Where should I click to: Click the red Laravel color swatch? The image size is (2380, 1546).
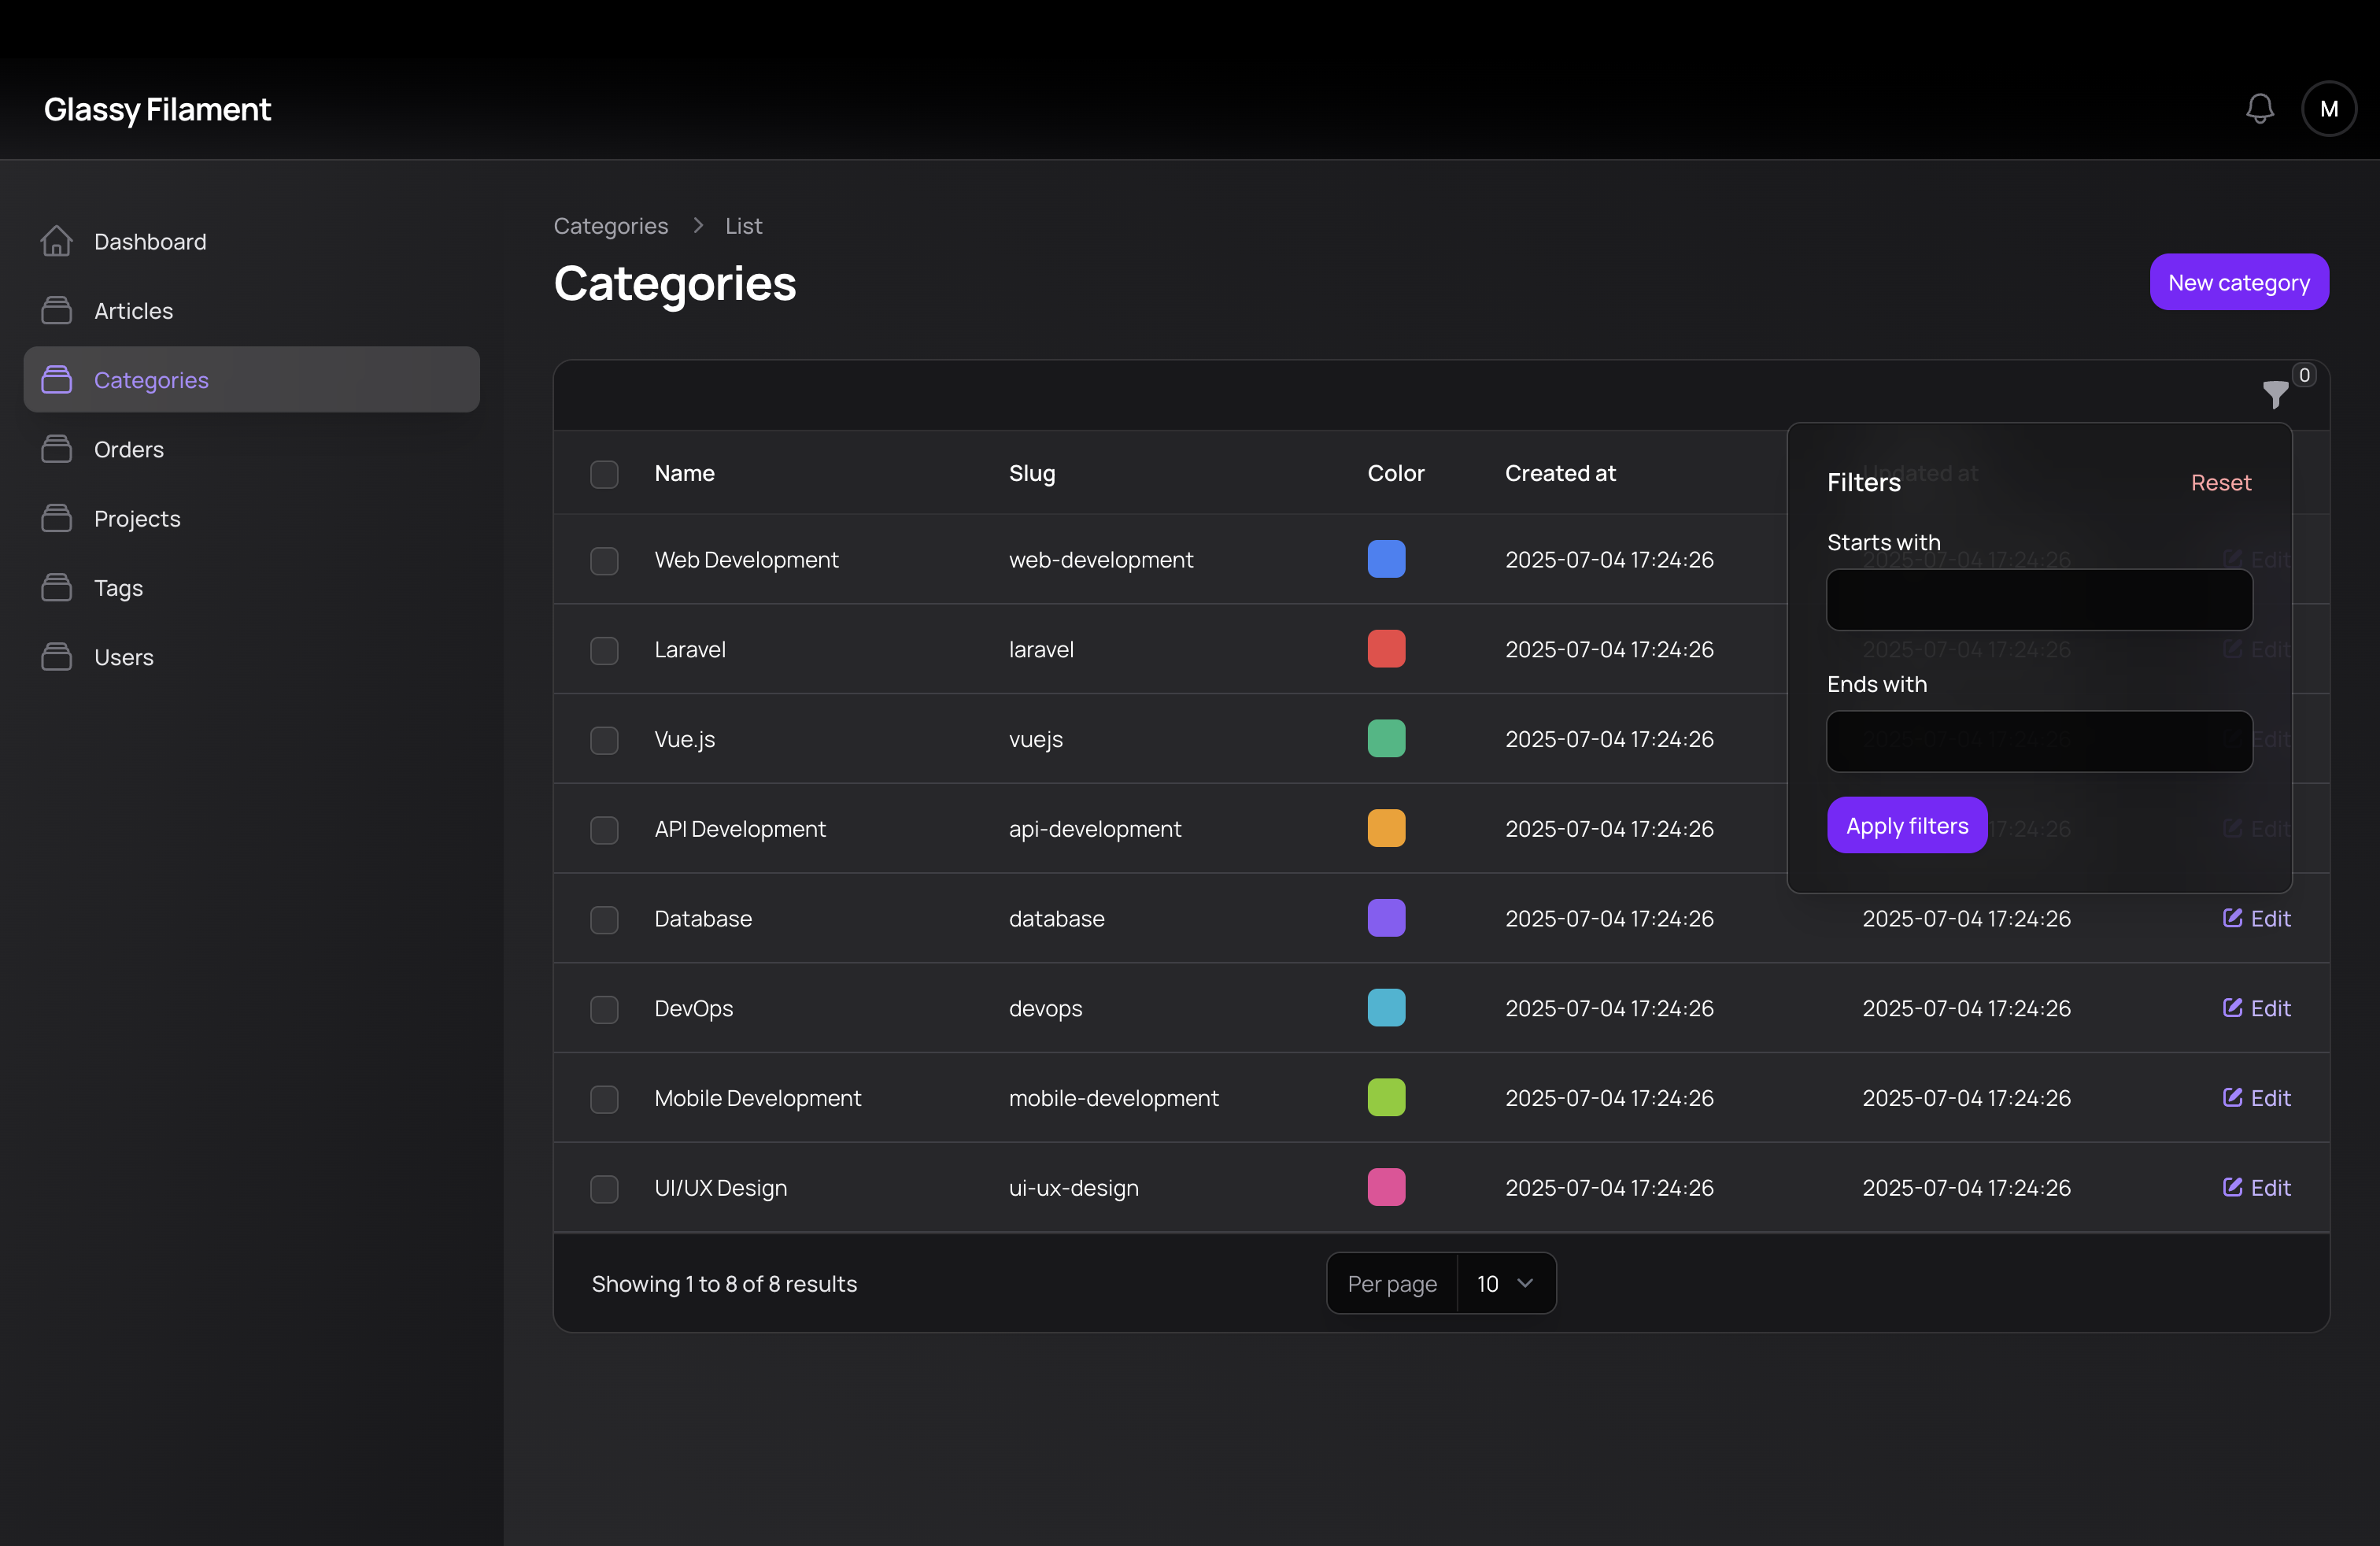tap(1386, 649)
